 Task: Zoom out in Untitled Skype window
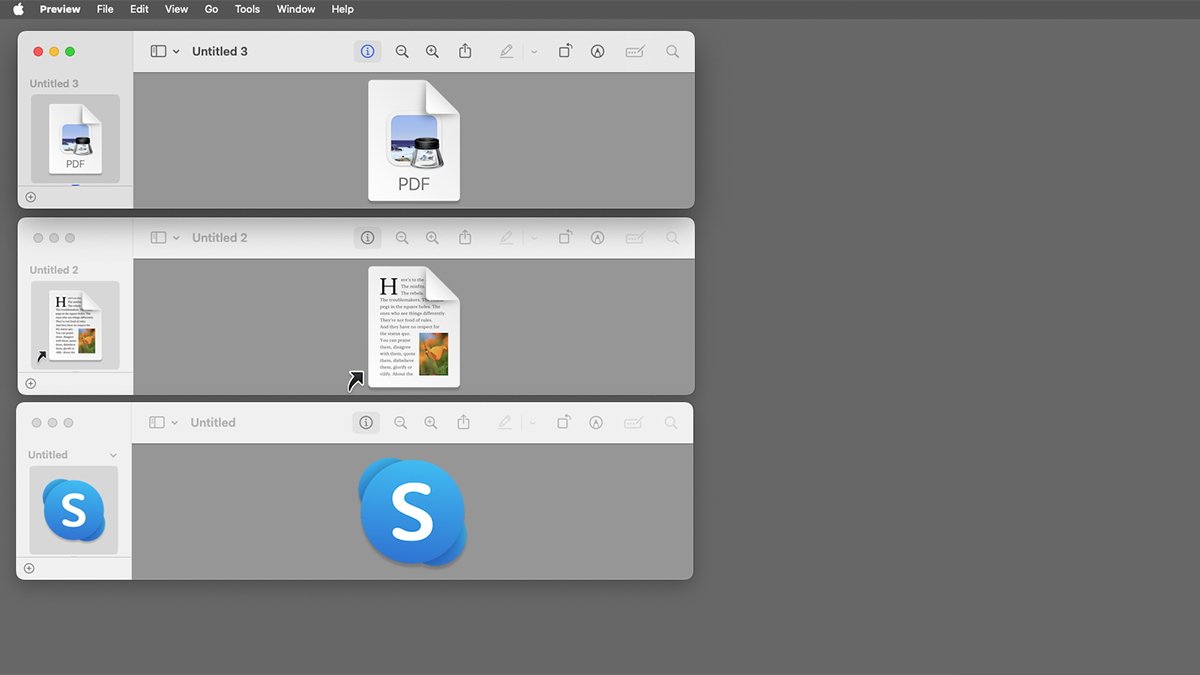click(x=401, y=422)
